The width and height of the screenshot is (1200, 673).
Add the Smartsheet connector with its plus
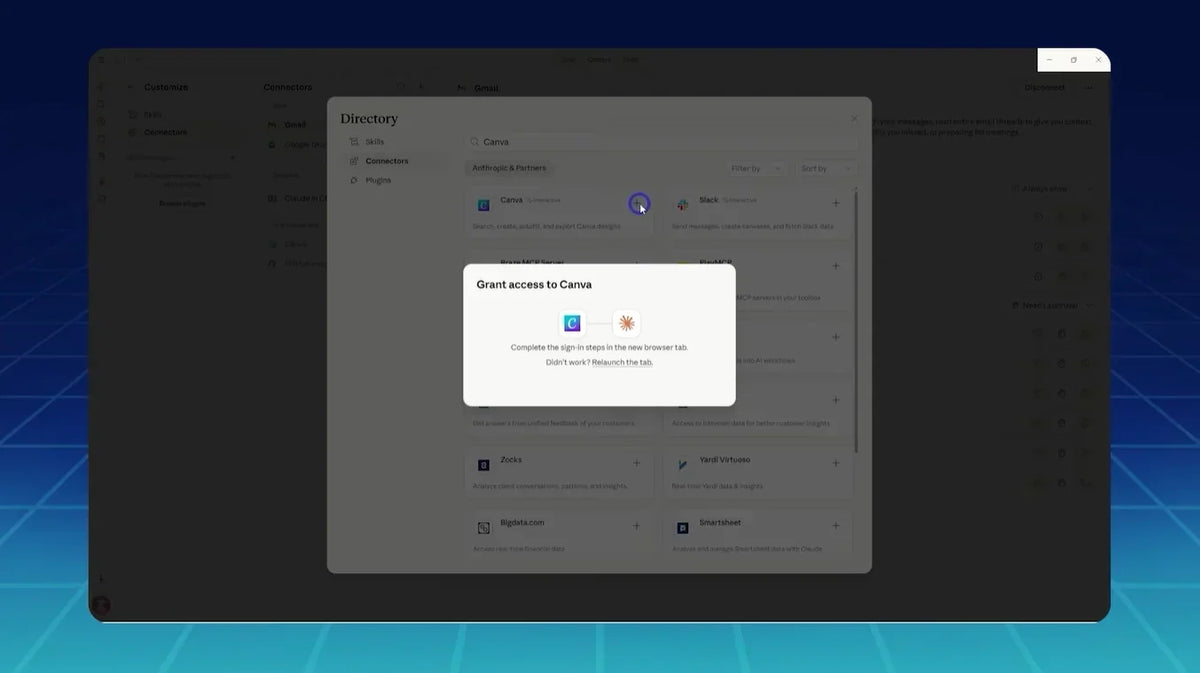click(836, 526)
